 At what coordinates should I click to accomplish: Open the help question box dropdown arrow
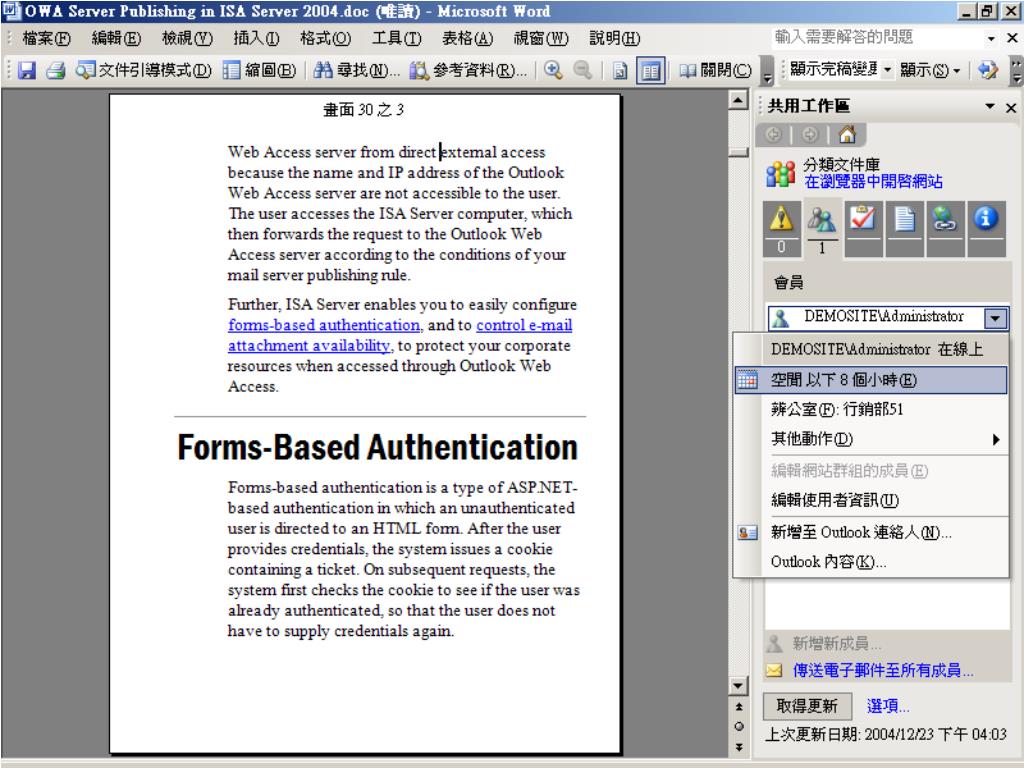(991, 38)
